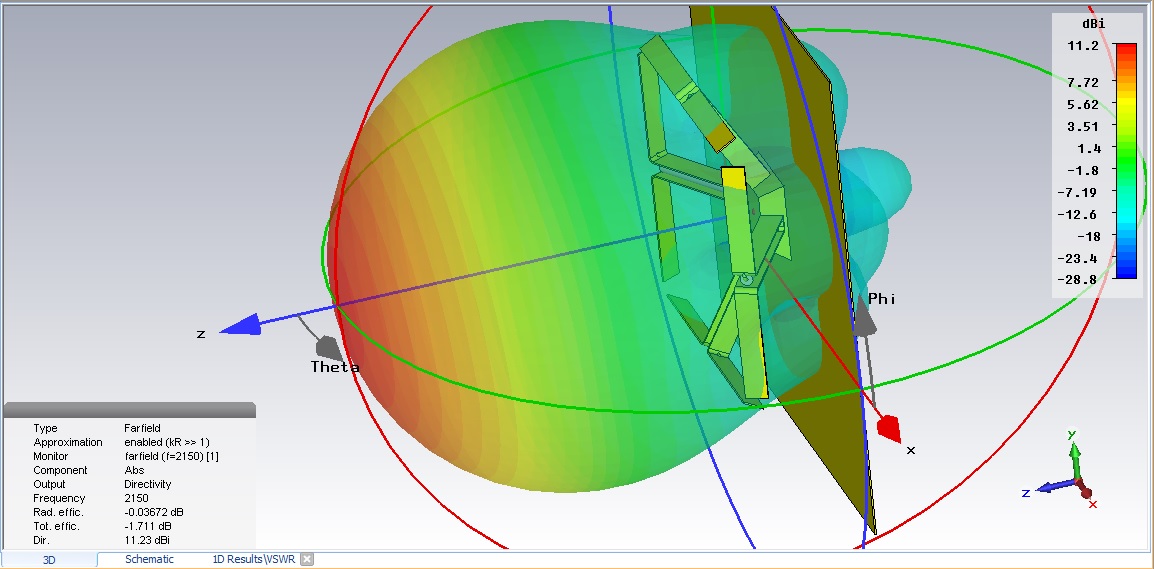Click the 11.2 maximum scale label

point(1084,47)
